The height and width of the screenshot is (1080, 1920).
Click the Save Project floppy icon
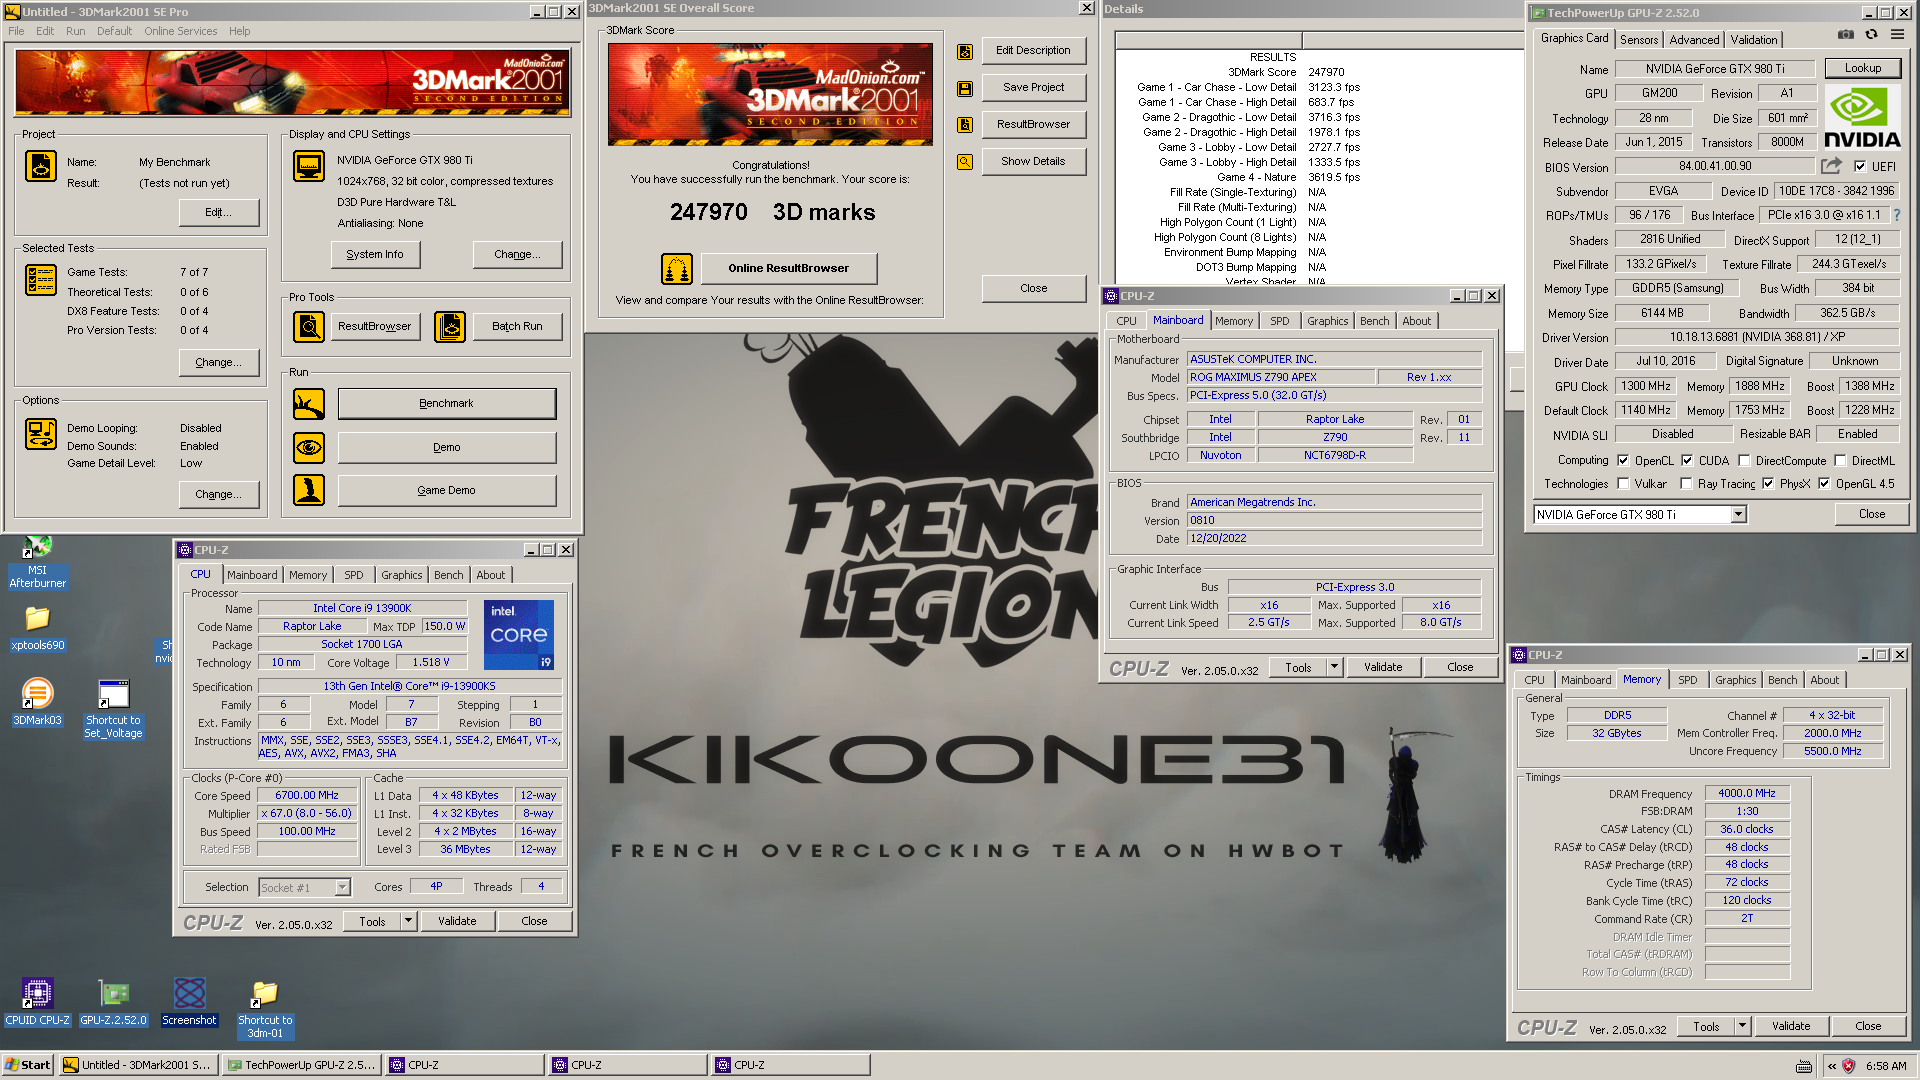tap(965, 89)
